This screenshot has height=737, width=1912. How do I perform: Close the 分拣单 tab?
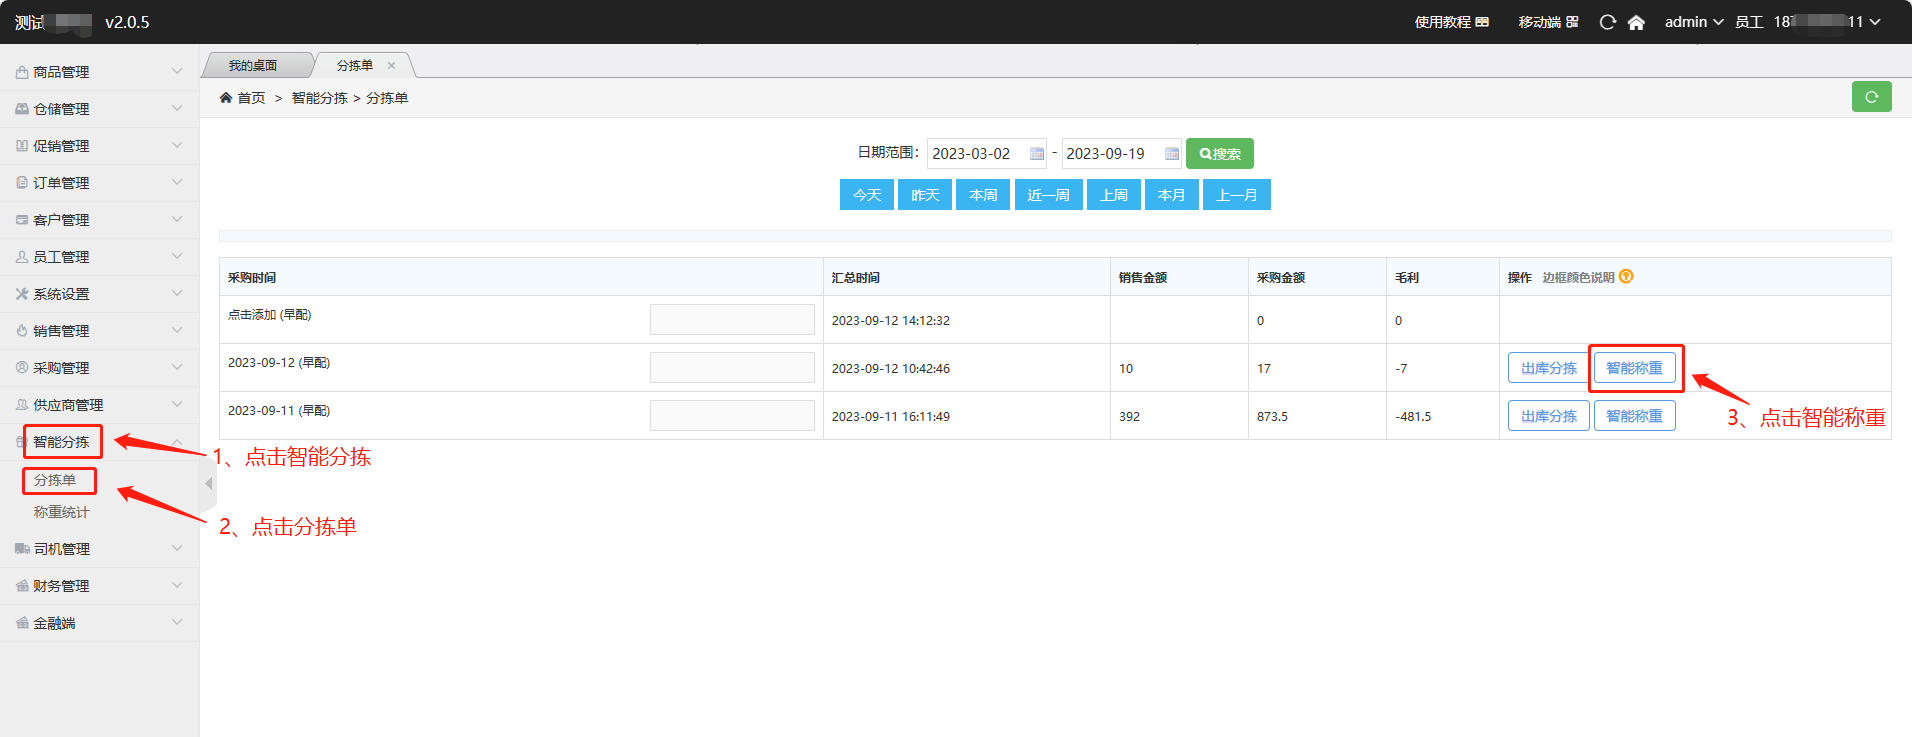(x=391, y=66)
